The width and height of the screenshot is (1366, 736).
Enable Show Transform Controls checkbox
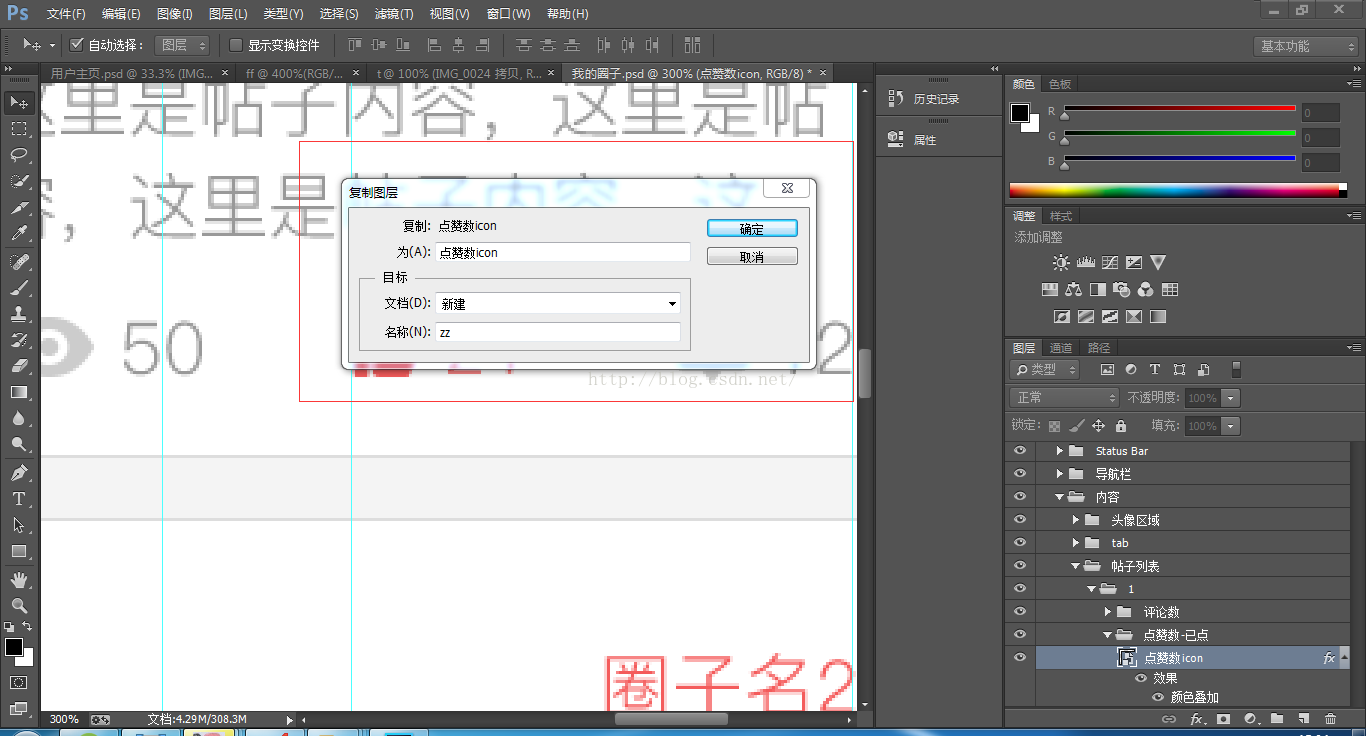(236, 45)
